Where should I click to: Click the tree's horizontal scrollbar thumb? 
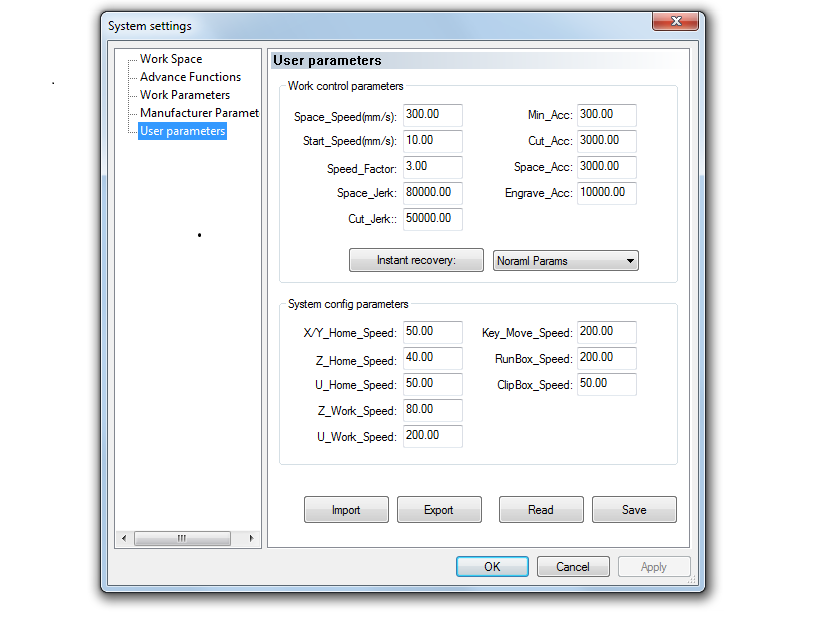[182, 538]
